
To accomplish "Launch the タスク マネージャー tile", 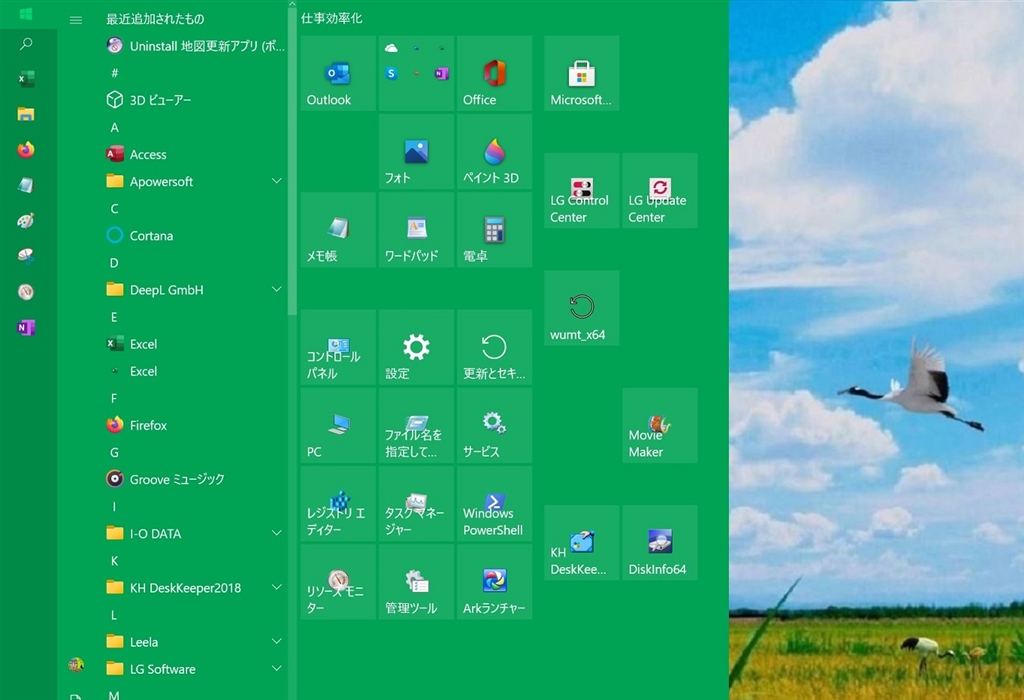I will point(416,504).
